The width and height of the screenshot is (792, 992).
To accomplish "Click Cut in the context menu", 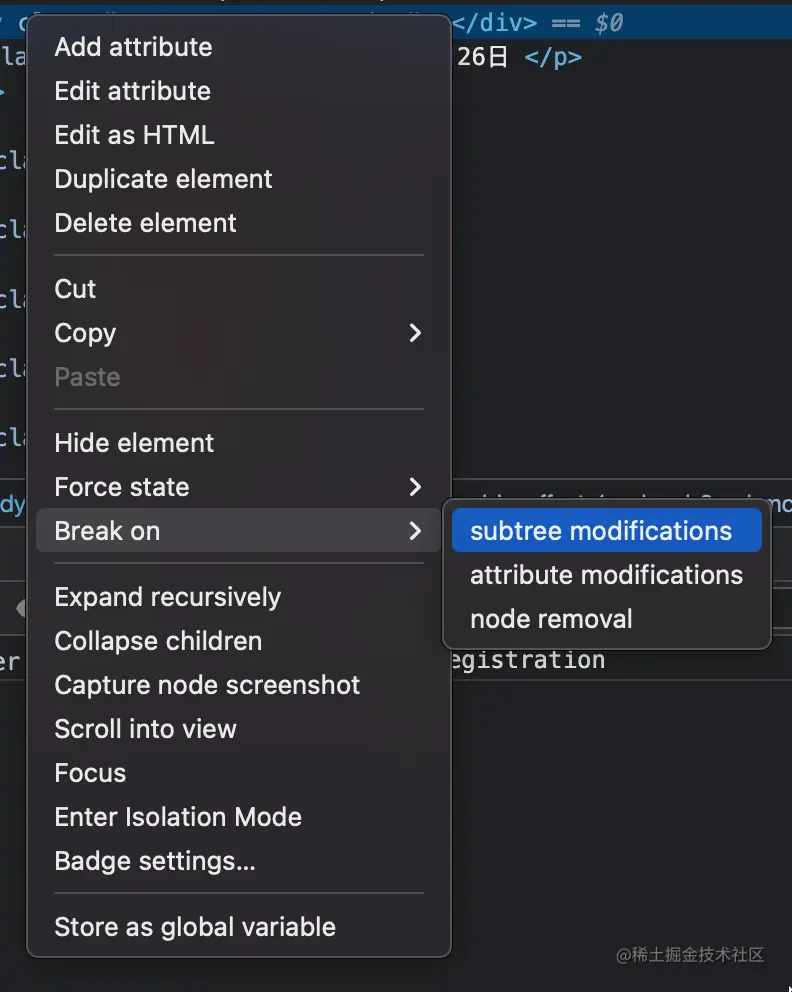I will click(x=75, y=289).
